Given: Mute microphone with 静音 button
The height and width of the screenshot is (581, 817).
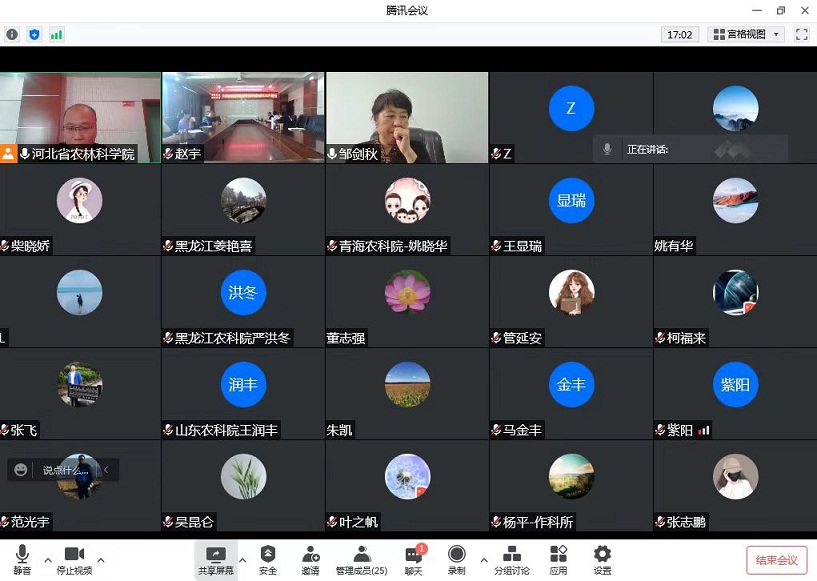Looking at the screenshot, I should pos(22,559).
